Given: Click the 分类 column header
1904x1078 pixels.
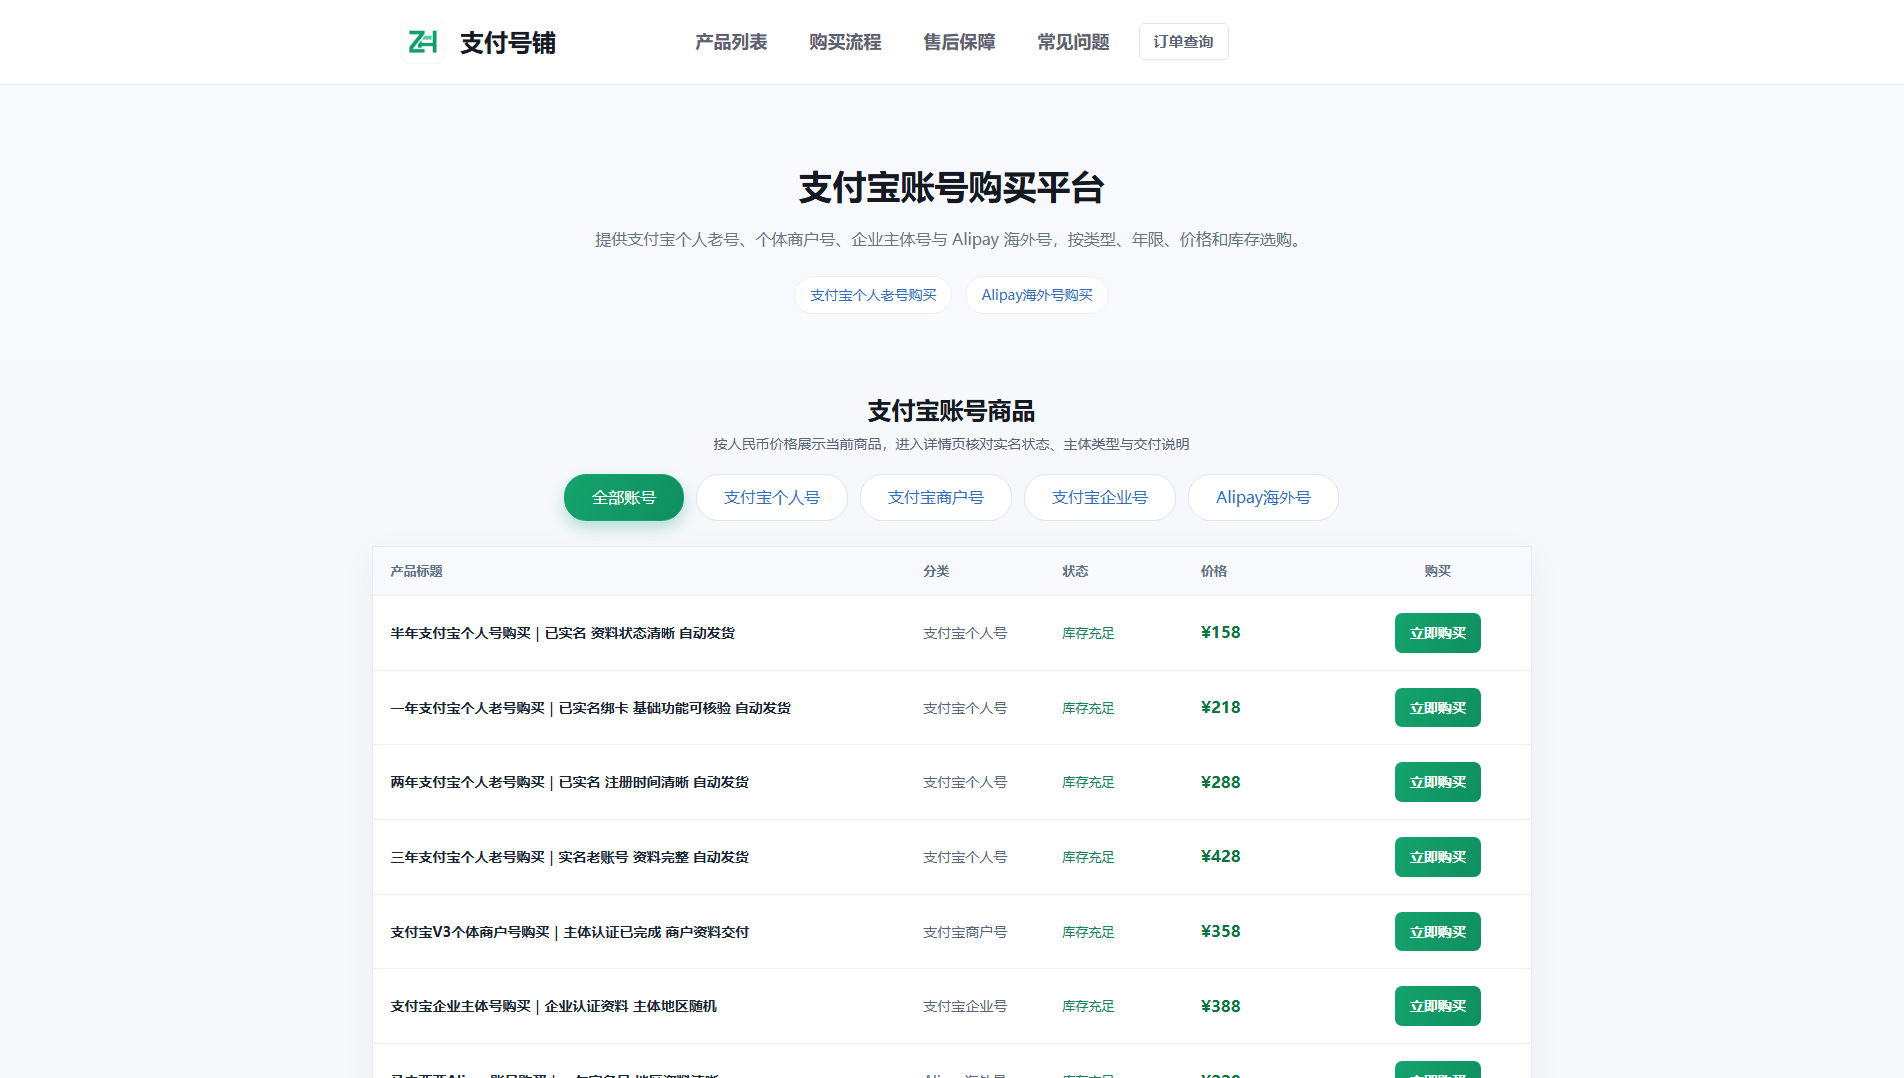Looking at the screenshot, I should point(936,571).
